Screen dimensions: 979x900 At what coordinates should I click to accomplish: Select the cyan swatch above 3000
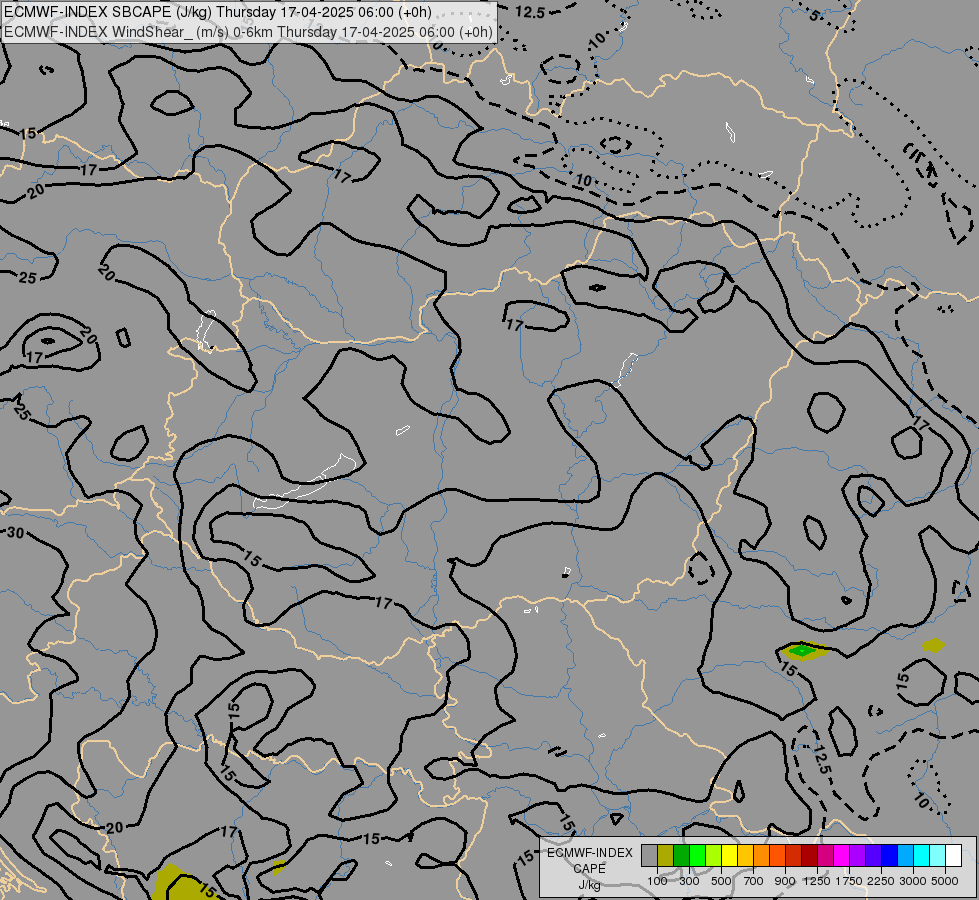point(921,855)
